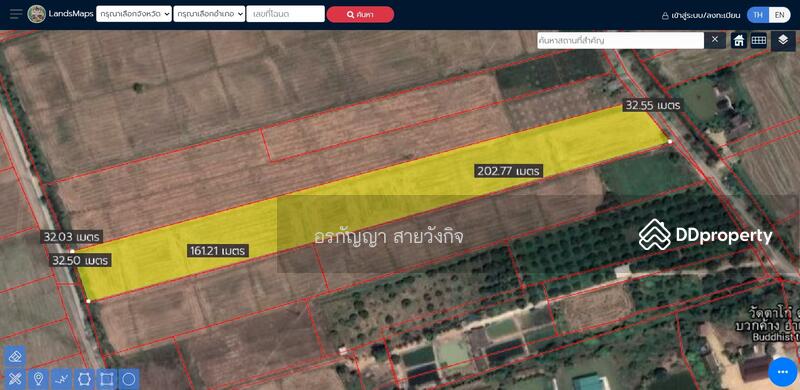This screenshot has width=800, height=390.
Task: Open the login/register link with lock icon
Action: tap(701, 15)
